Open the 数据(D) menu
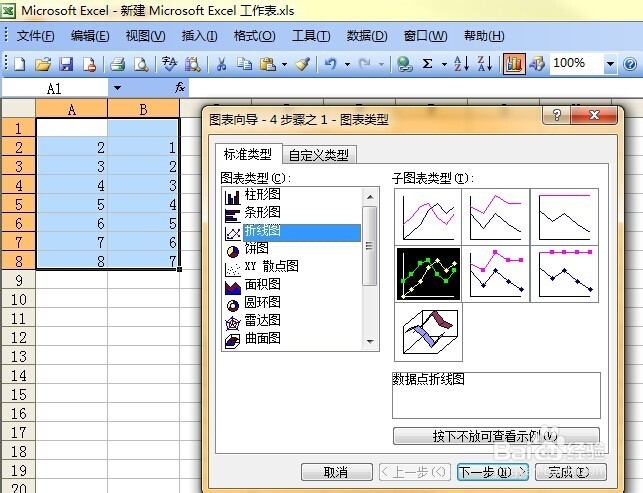643x493 pixels. tap(367, 36)
